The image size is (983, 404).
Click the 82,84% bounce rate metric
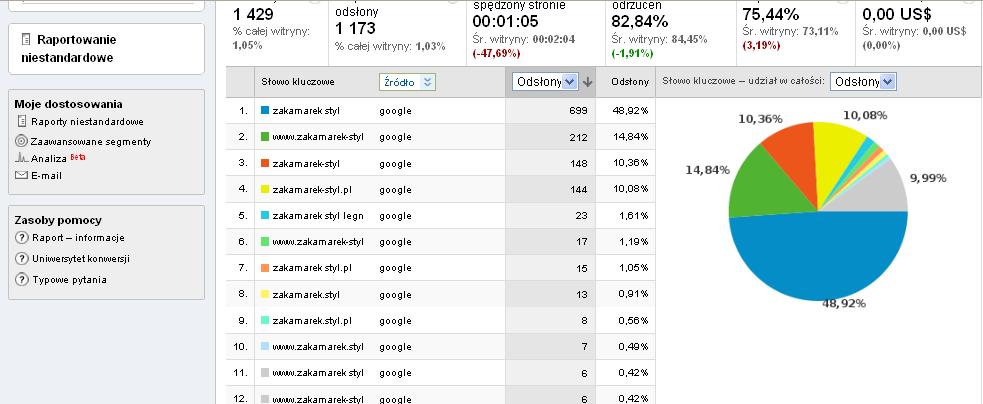point(639,22)
